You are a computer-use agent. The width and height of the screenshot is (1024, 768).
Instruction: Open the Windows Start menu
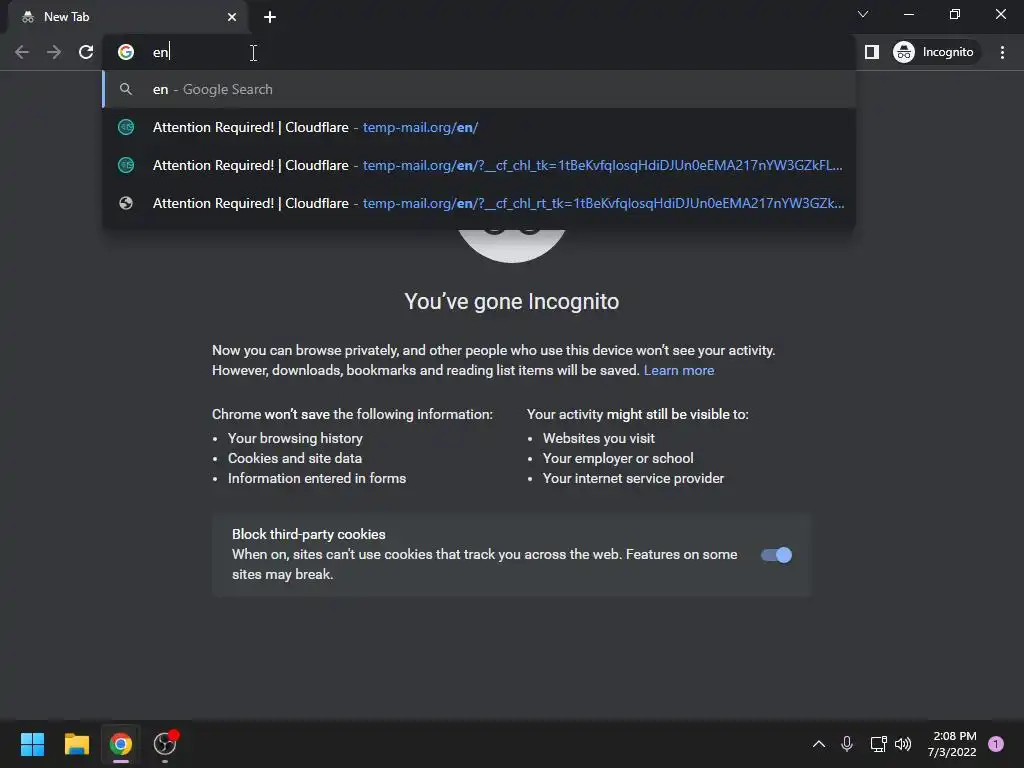(x=32, y=744)
